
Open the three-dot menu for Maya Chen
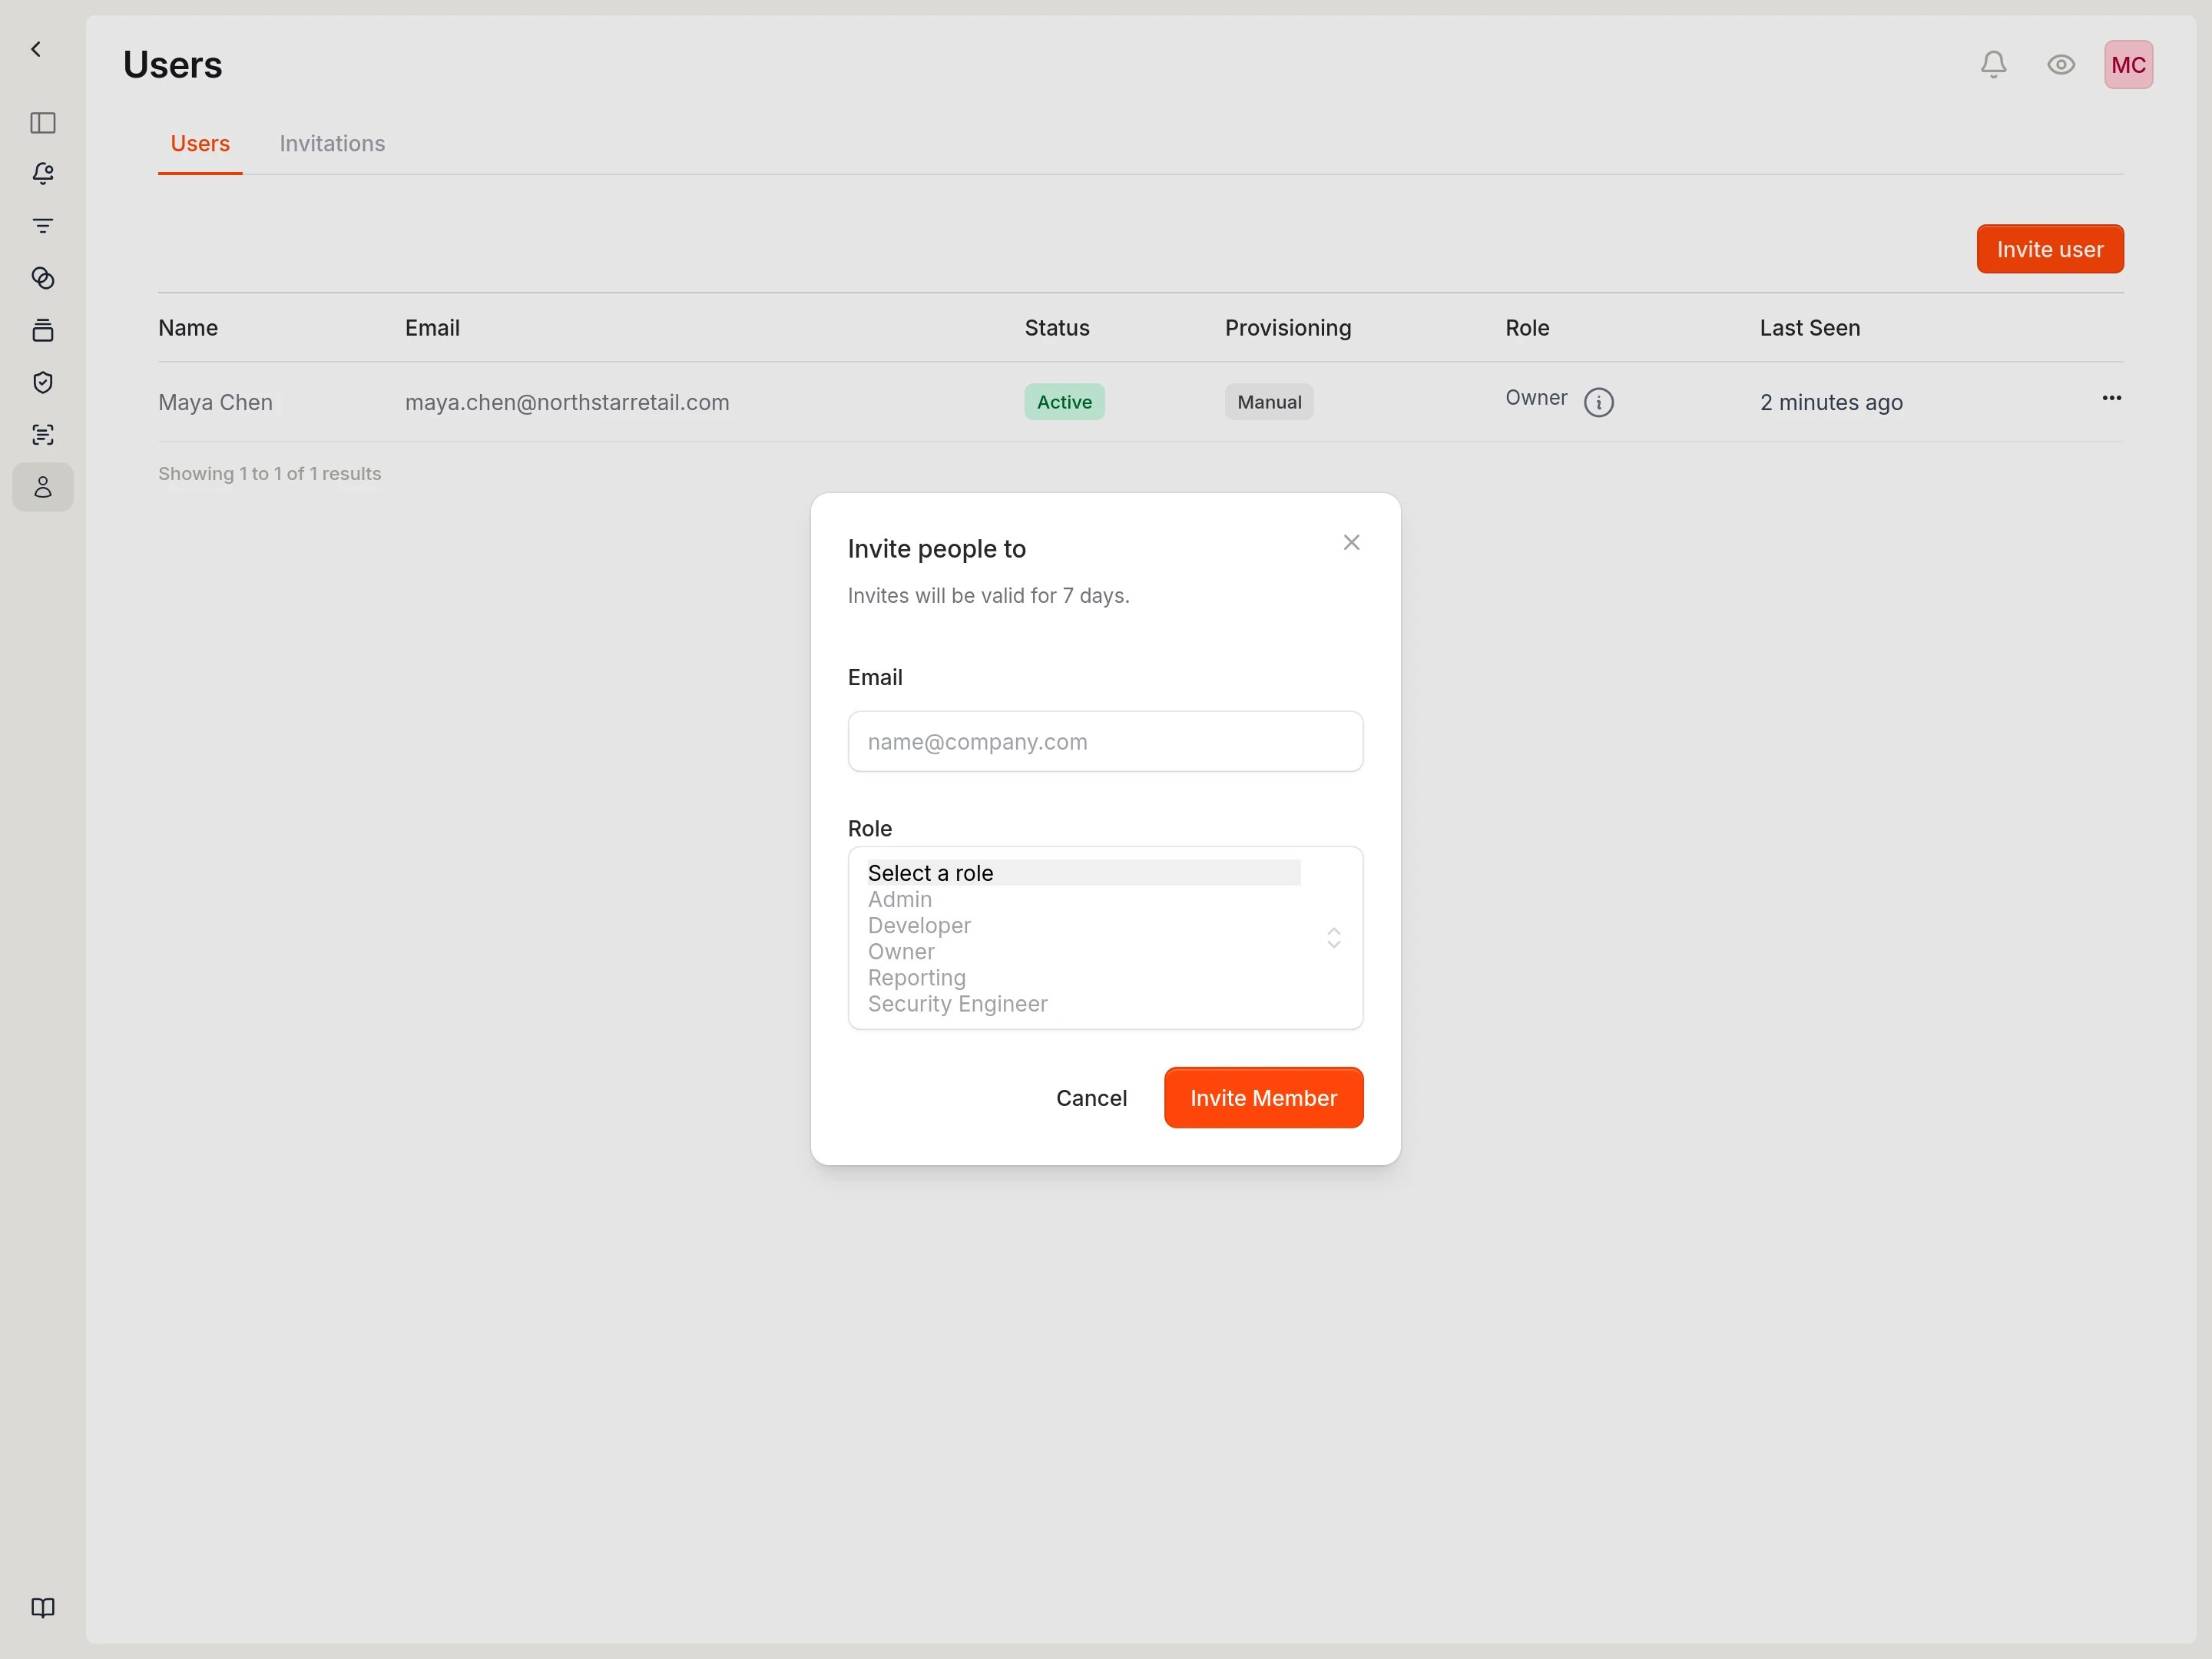click(x=2111, y=398)
